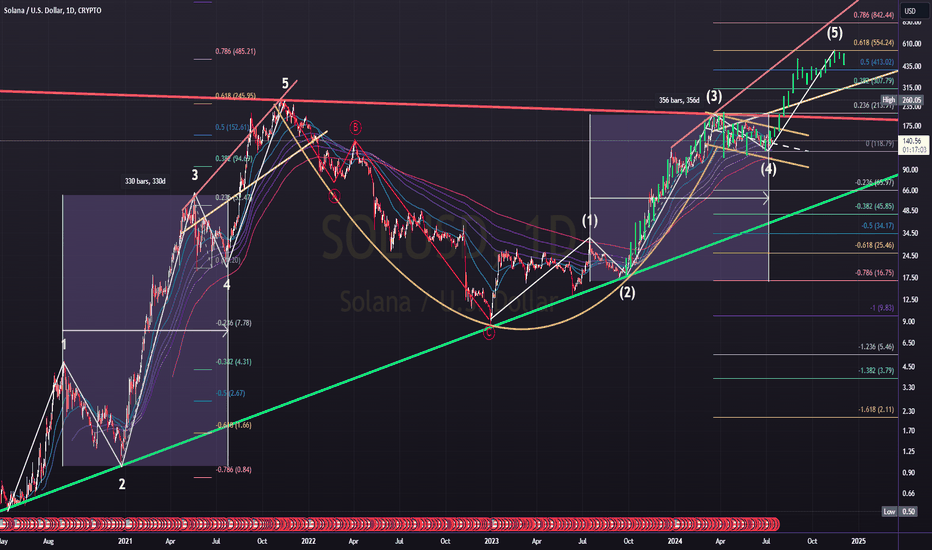Click the -0.786 (16.75) Fibonacci label

(874, 273)
